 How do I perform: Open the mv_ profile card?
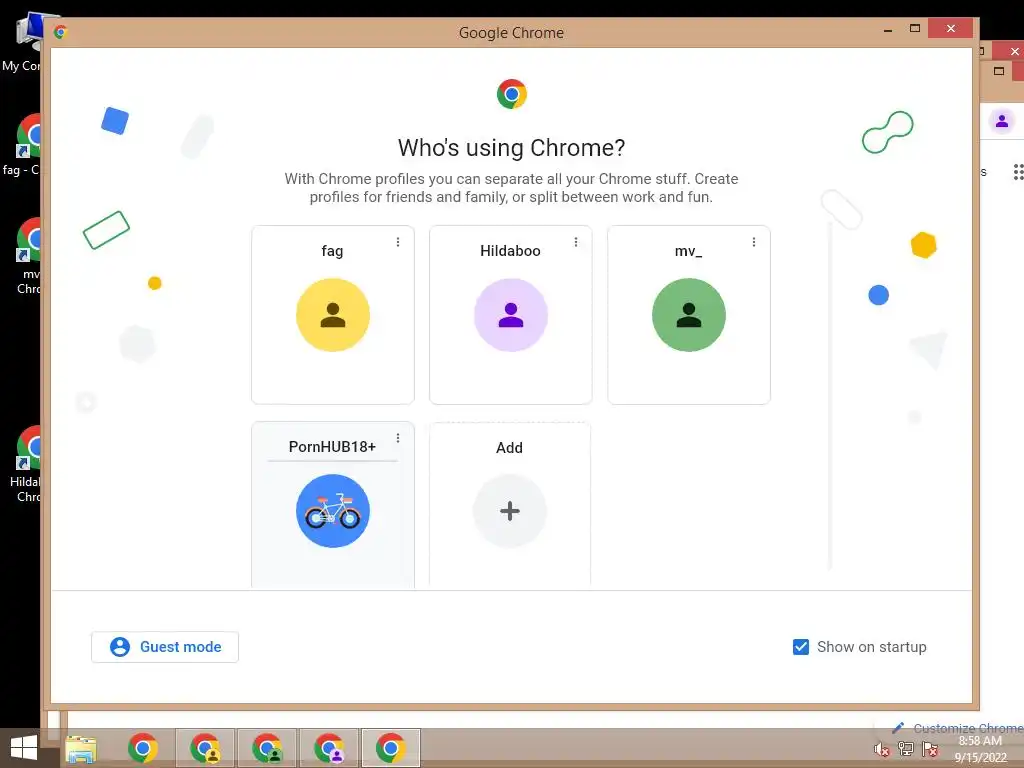[688, 315]
